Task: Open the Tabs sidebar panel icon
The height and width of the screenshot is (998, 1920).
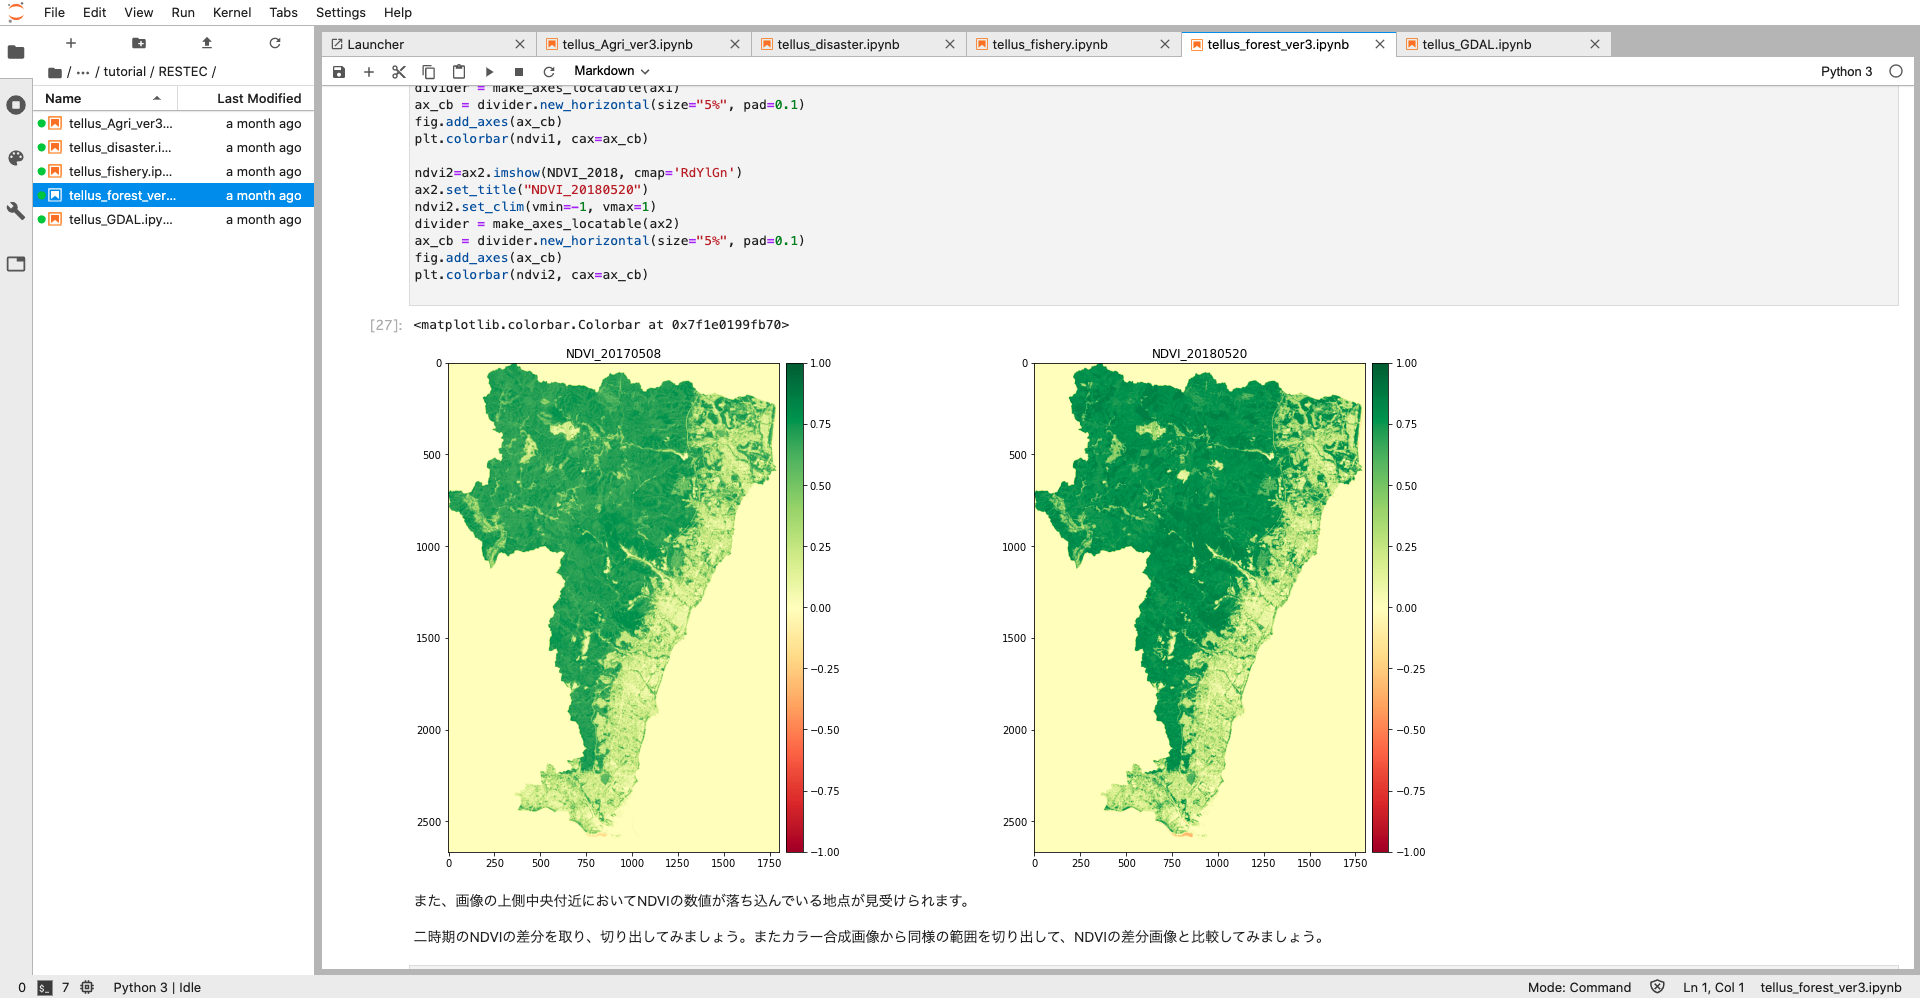Action: (x=16, y=264)
